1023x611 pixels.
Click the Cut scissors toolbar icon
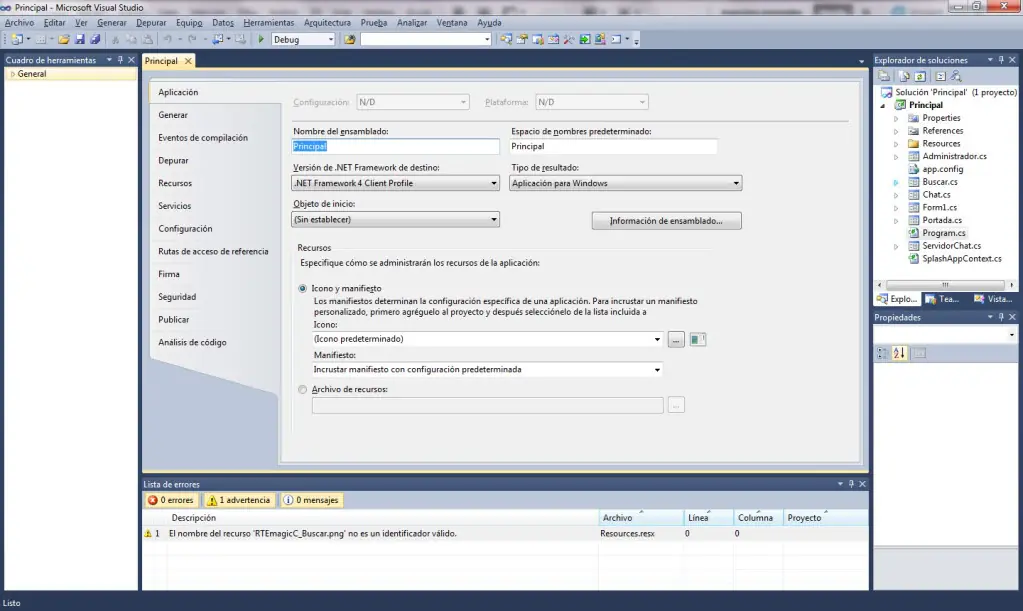click(115, 40)
